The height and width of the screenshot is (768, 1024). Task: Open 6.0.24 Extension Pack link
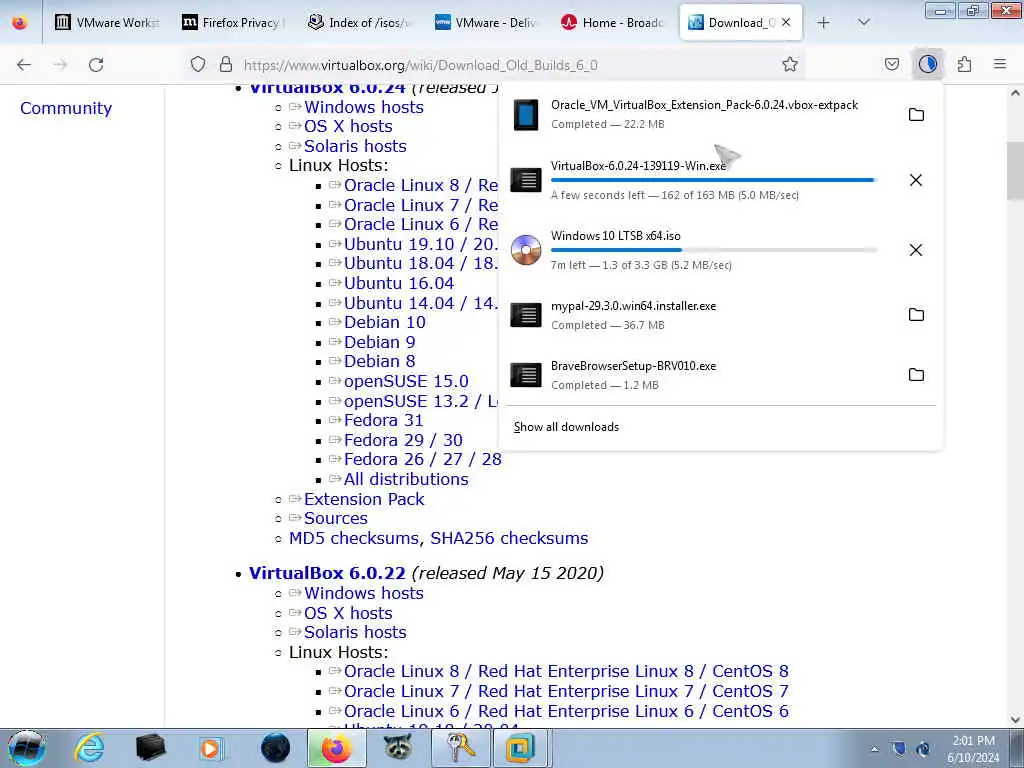(364, 500)
